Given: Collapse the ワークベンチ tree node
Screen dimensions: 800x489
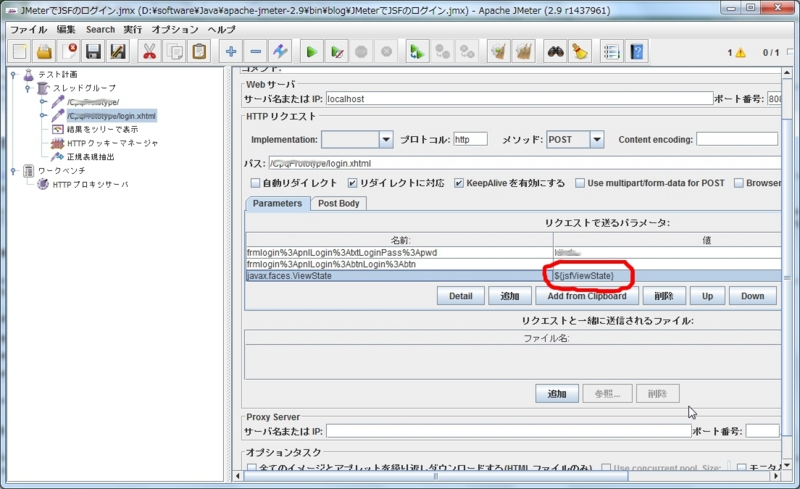Looking at the screenshot, I should tap(14, 170).
